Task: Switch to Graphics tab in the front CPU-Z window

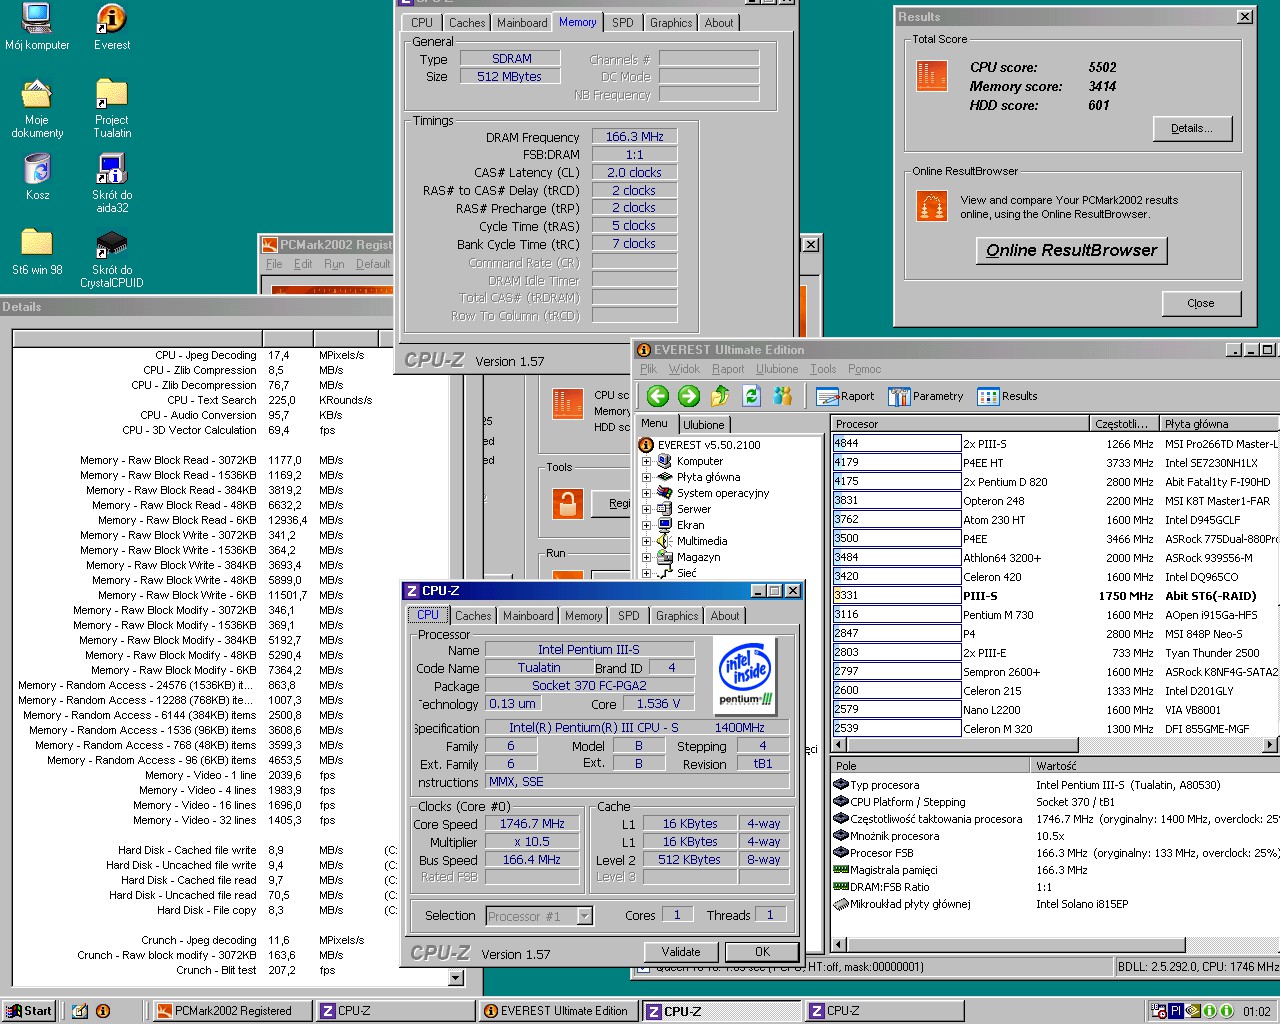Action: (677, 616)
